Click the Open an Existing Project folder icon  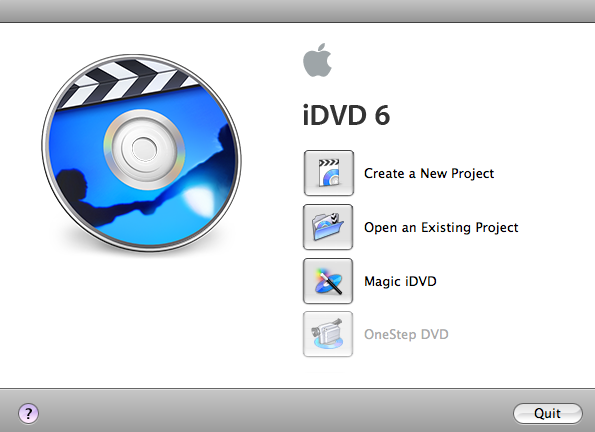(x=328, y=227)
